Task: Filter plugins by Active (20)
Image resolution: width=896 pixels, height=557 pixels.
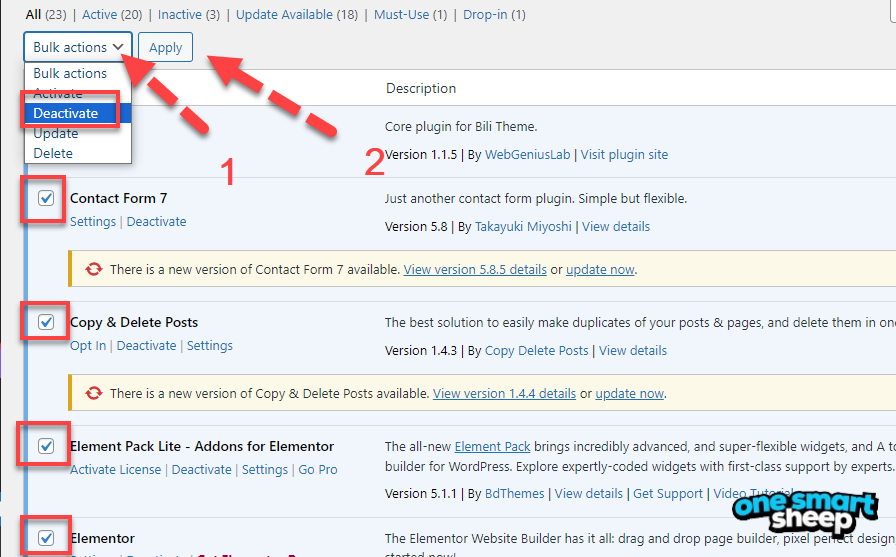Action: [x=112, y=14]
